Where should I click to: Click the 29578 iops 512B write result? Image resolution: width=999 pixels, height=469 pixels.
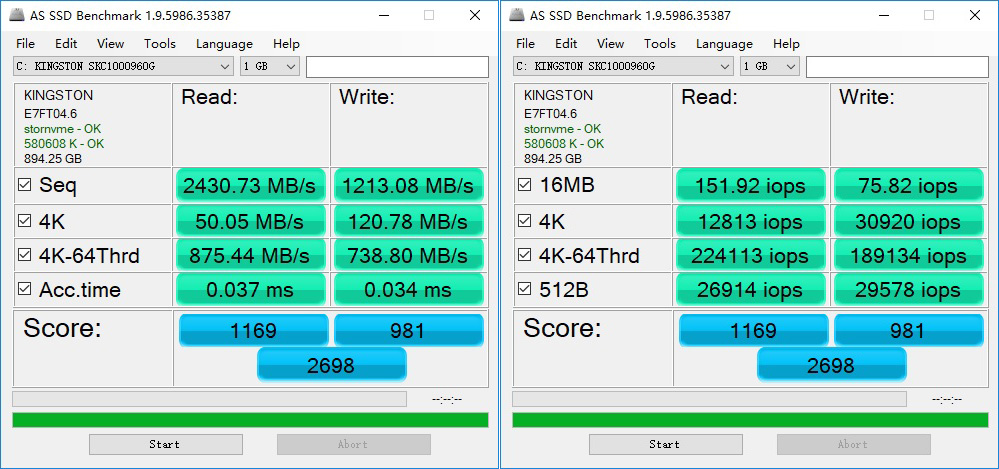pyautogui.click(x=909, y=290)
